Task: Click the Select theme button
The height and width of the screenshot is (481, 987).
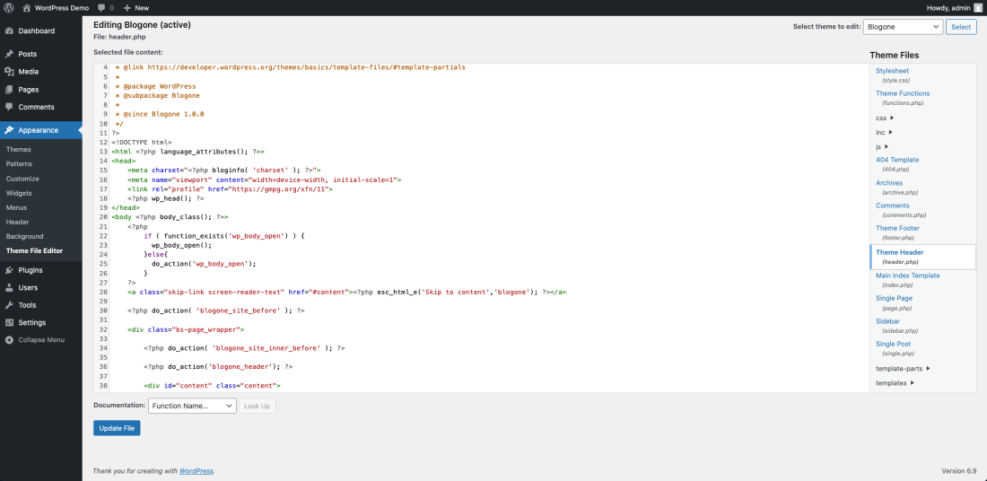Action: pyautogui.click(x=961, y=27)
